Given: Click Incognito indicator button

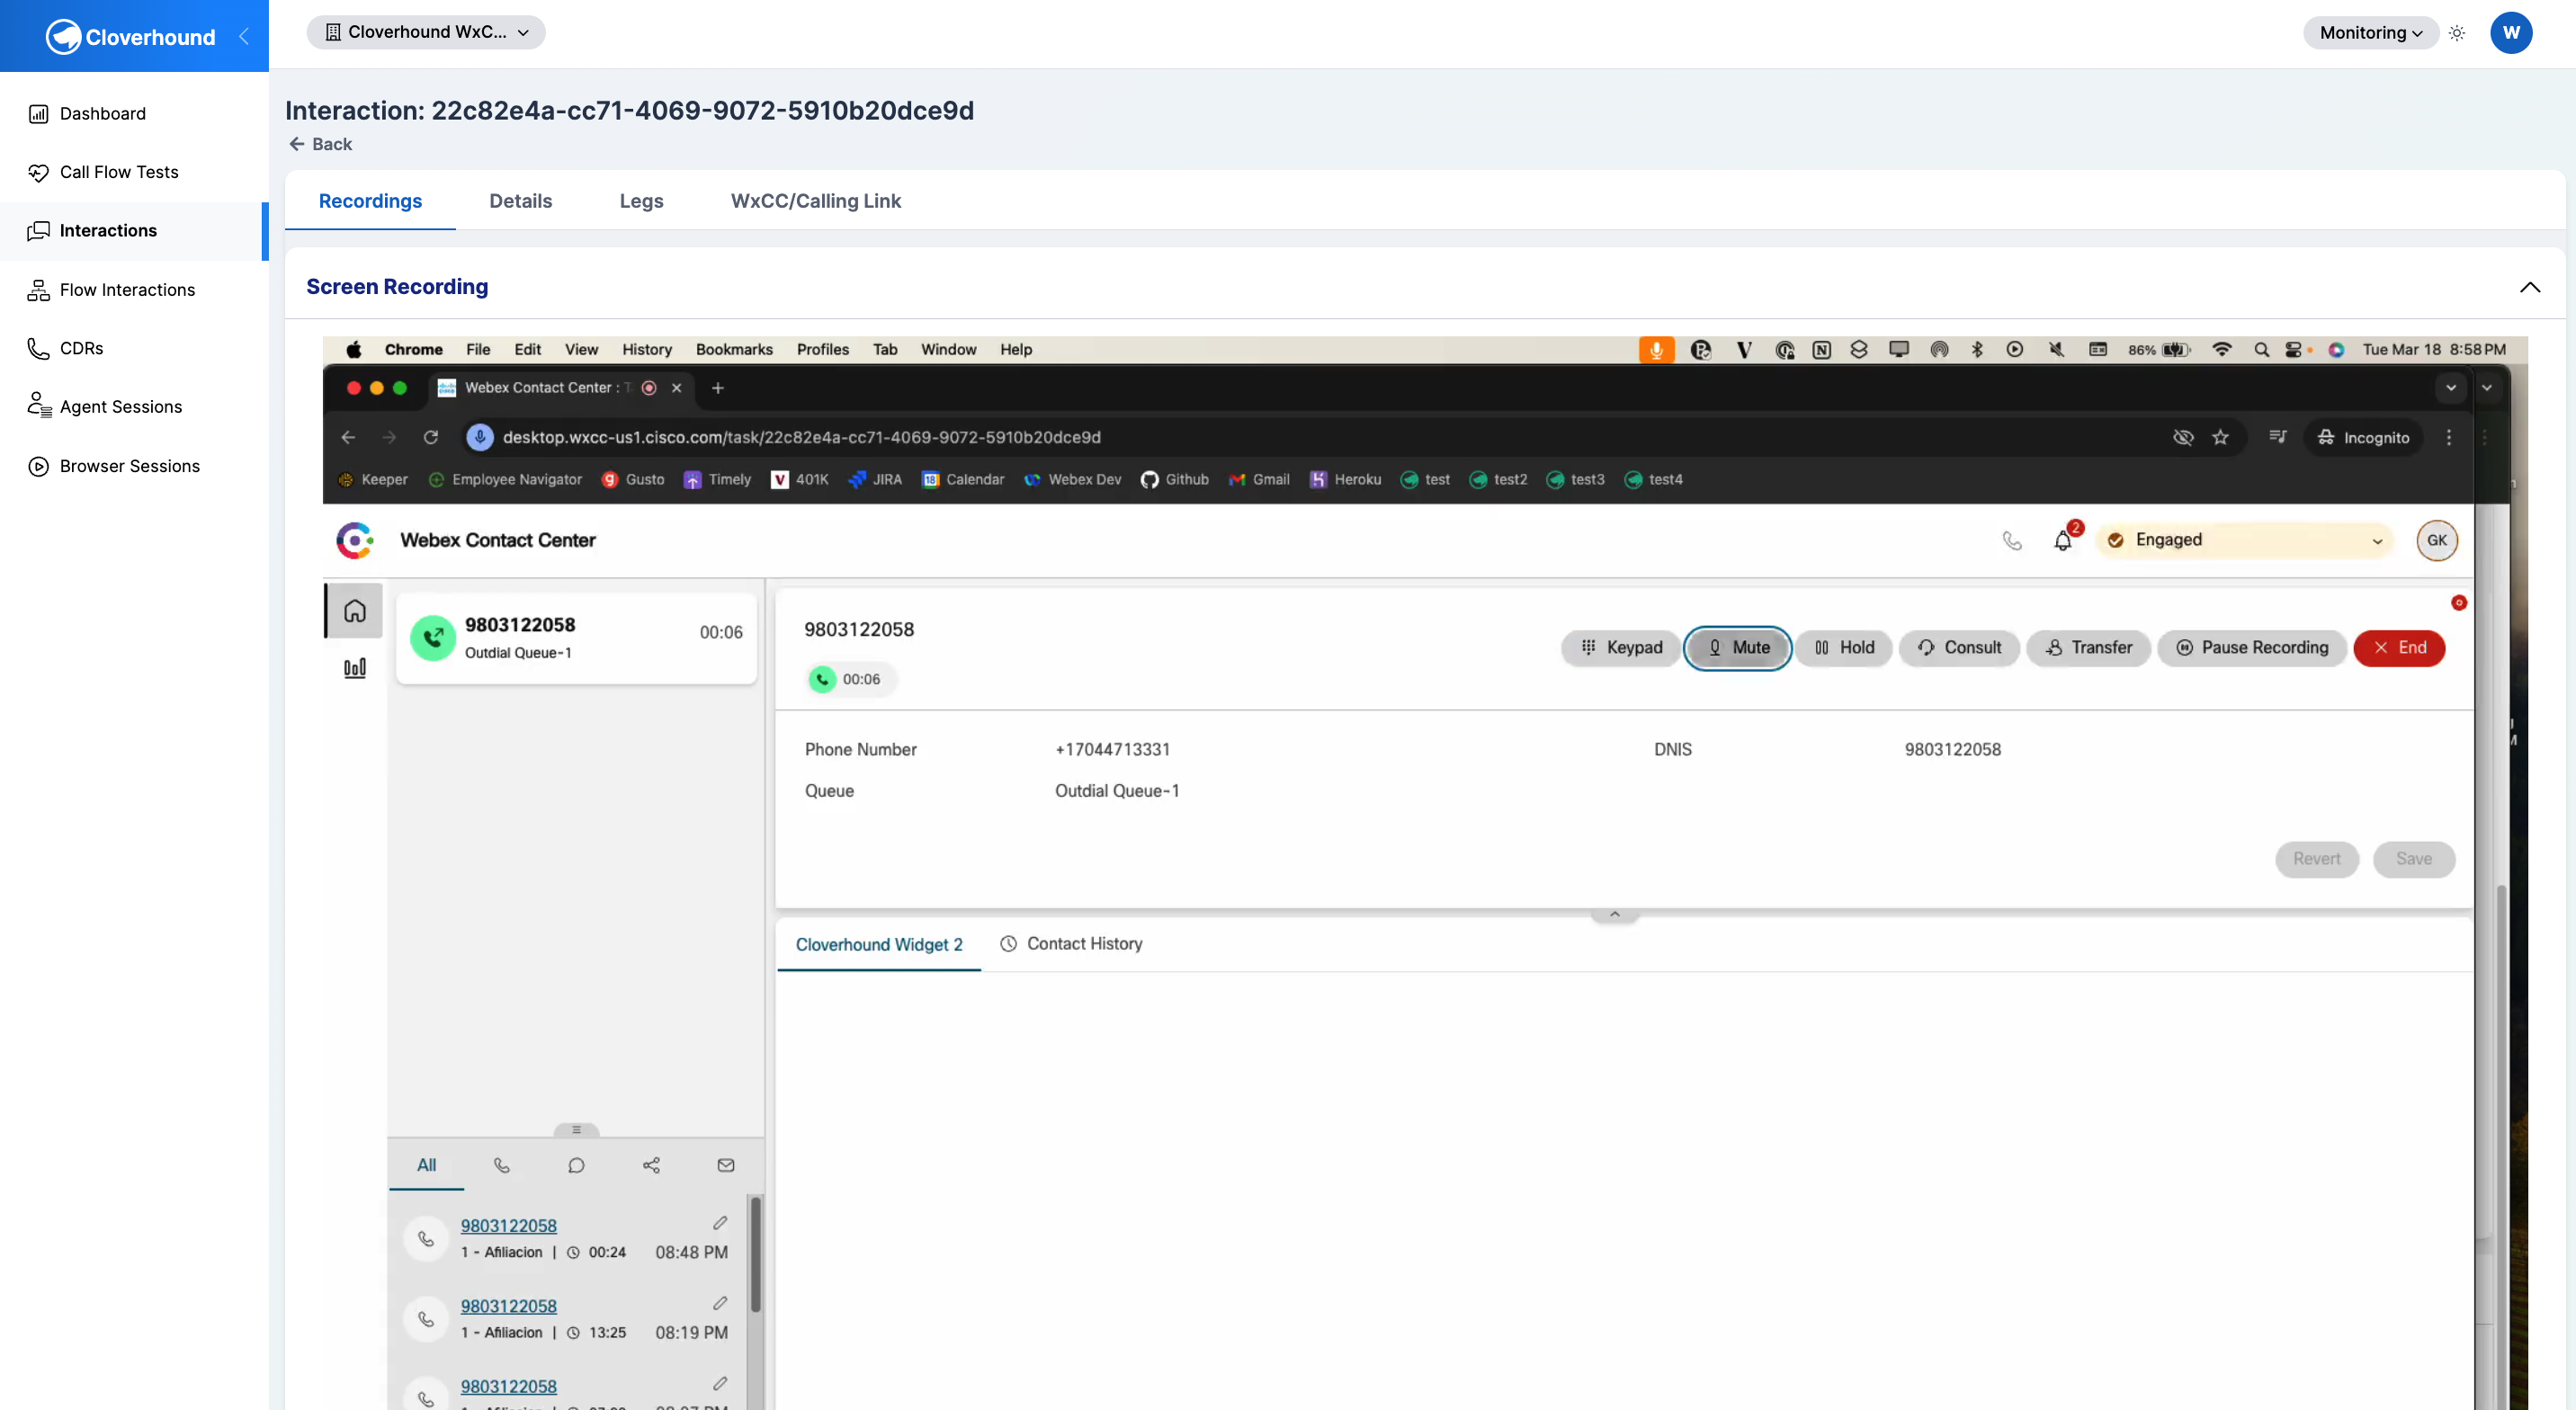Looking at the screenshot, I should point(2363,437).
